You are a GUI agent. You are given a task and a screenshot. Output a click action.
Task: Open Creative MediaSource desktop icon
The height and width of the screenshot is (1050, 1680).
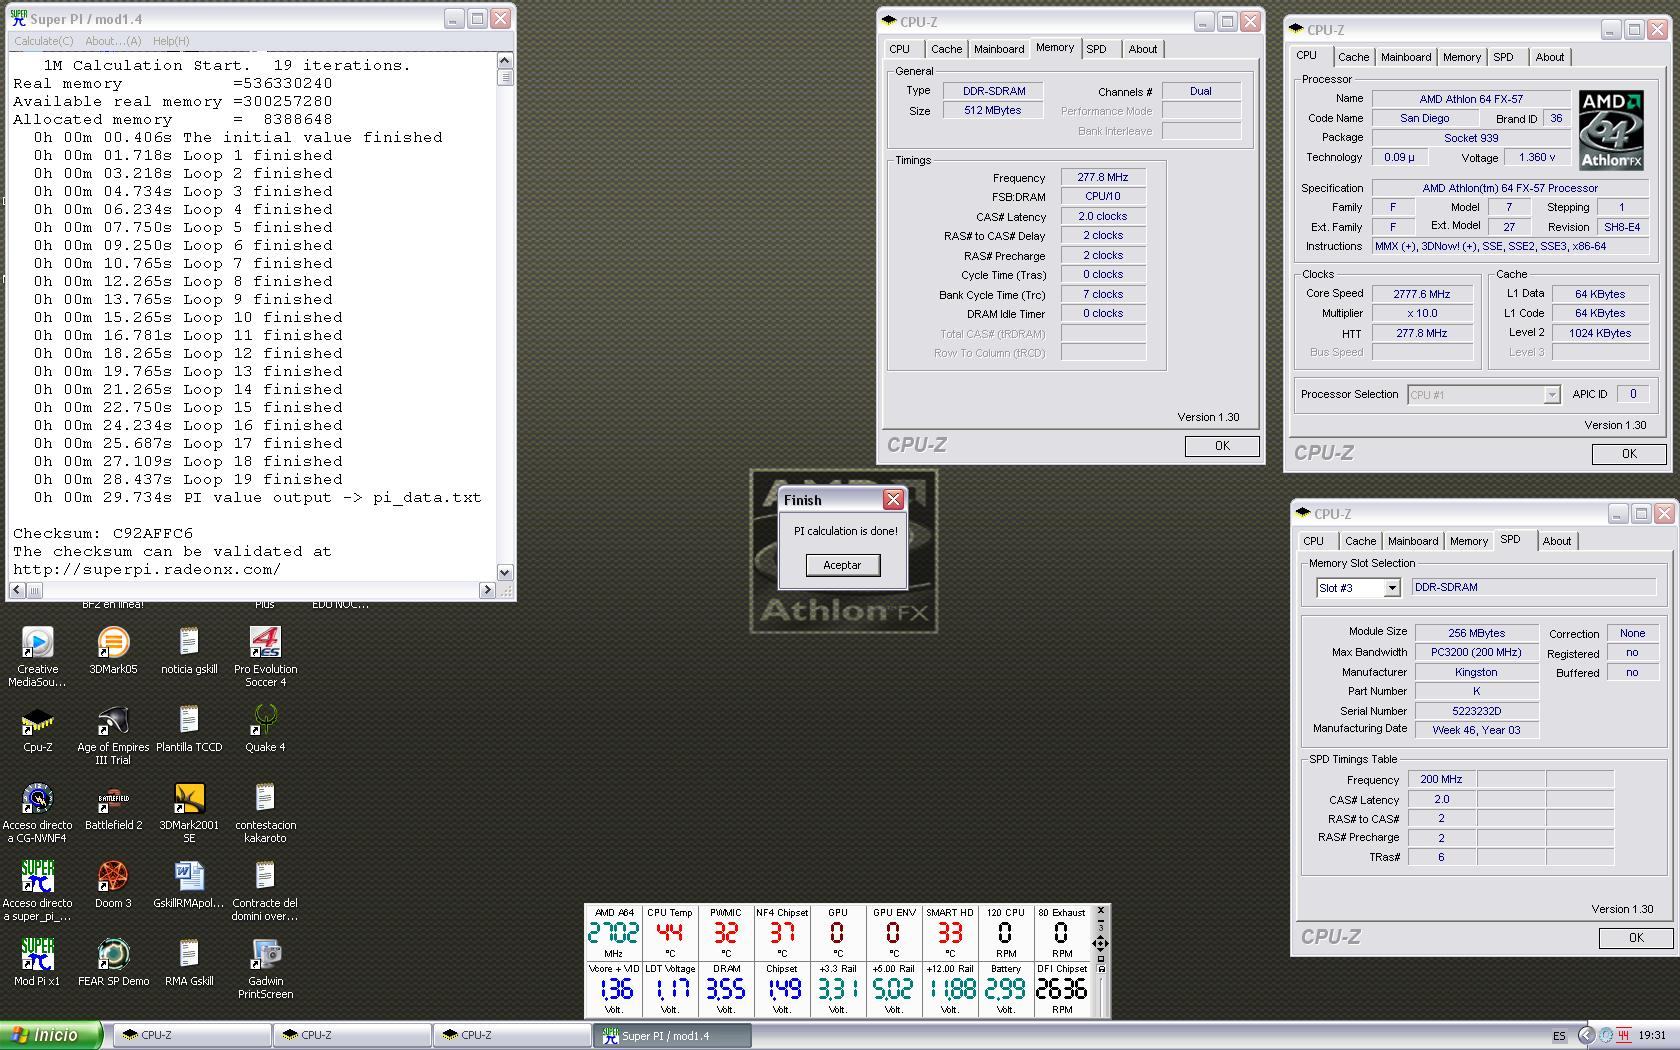37,656
